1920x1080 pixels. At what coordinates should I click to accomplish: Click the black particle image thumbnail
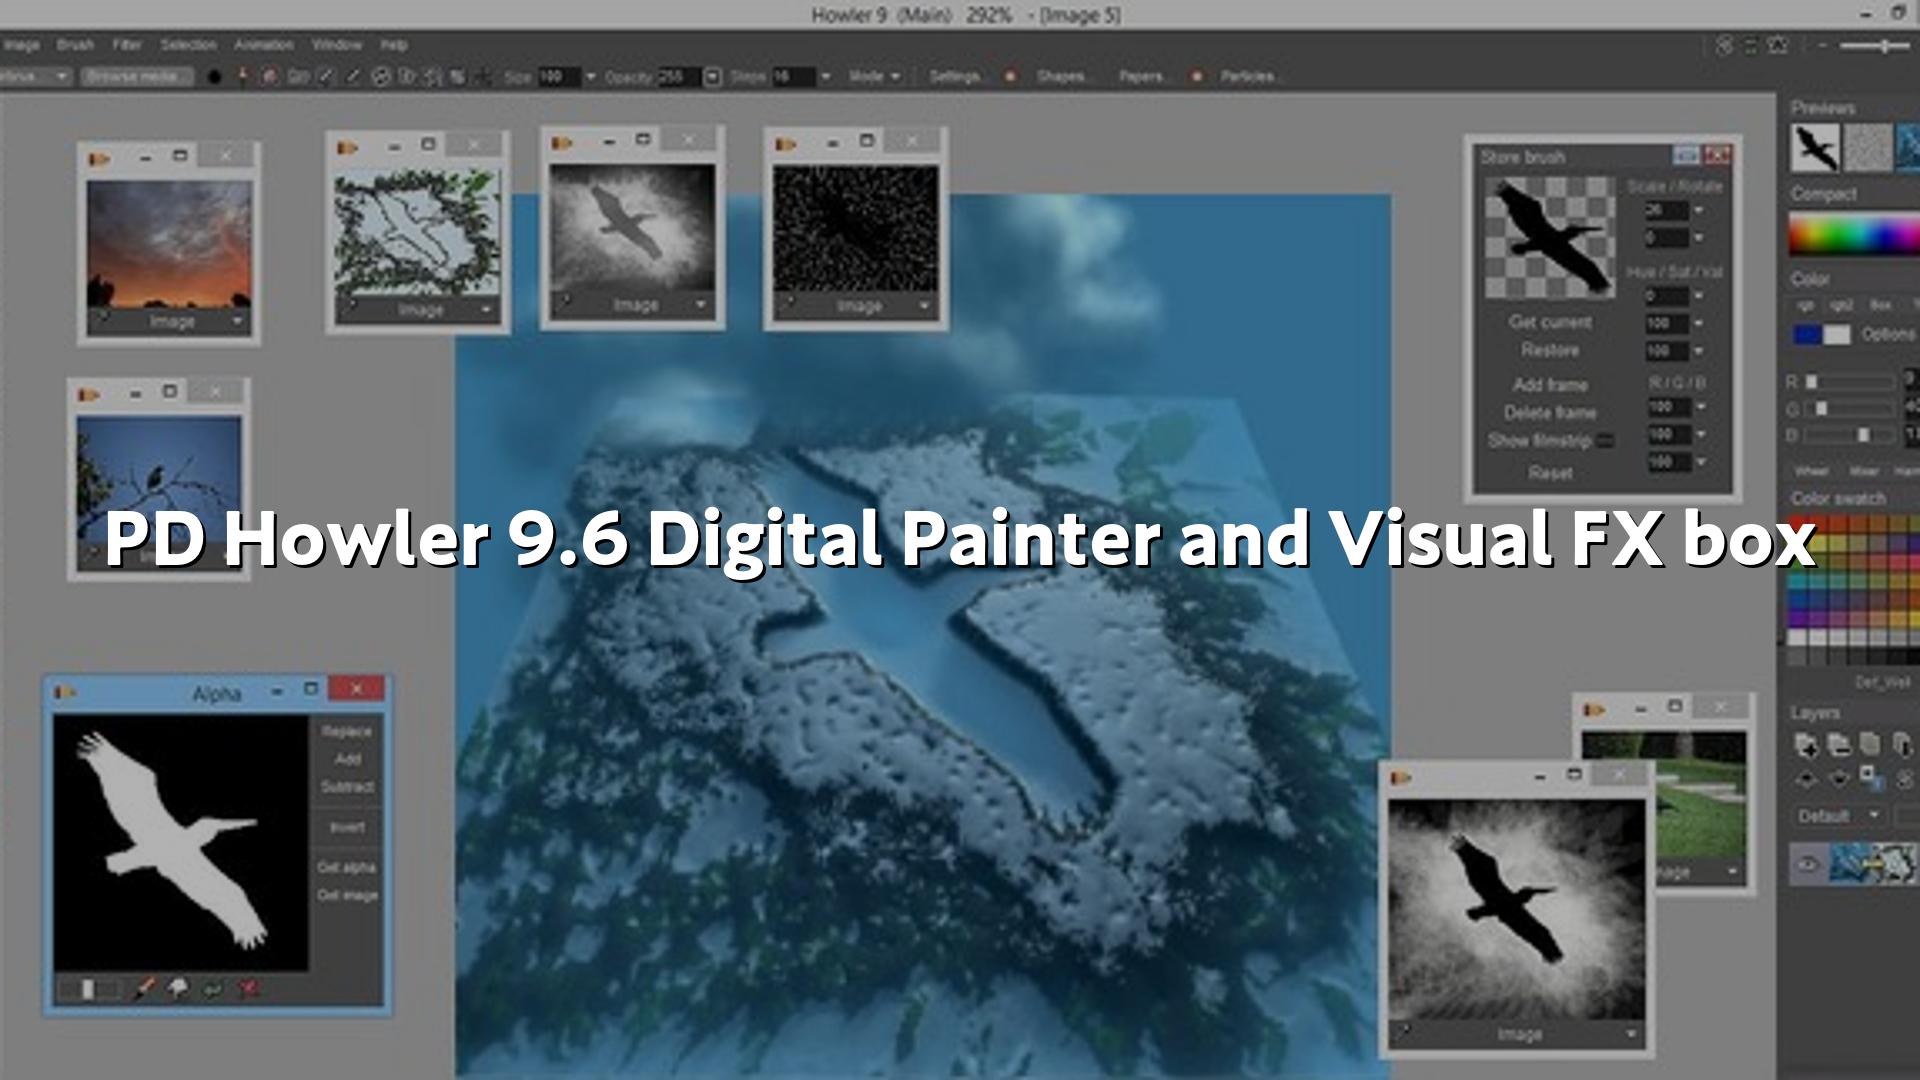pyautogui.click(x=856, y=229)
